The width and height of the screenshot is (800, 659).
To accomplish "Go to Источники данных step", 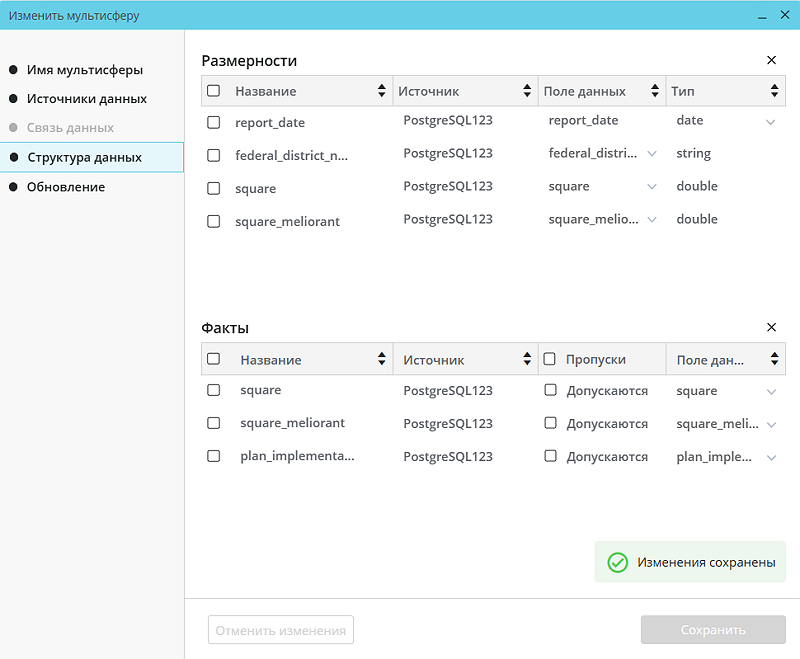I will (x=86, y=99).
